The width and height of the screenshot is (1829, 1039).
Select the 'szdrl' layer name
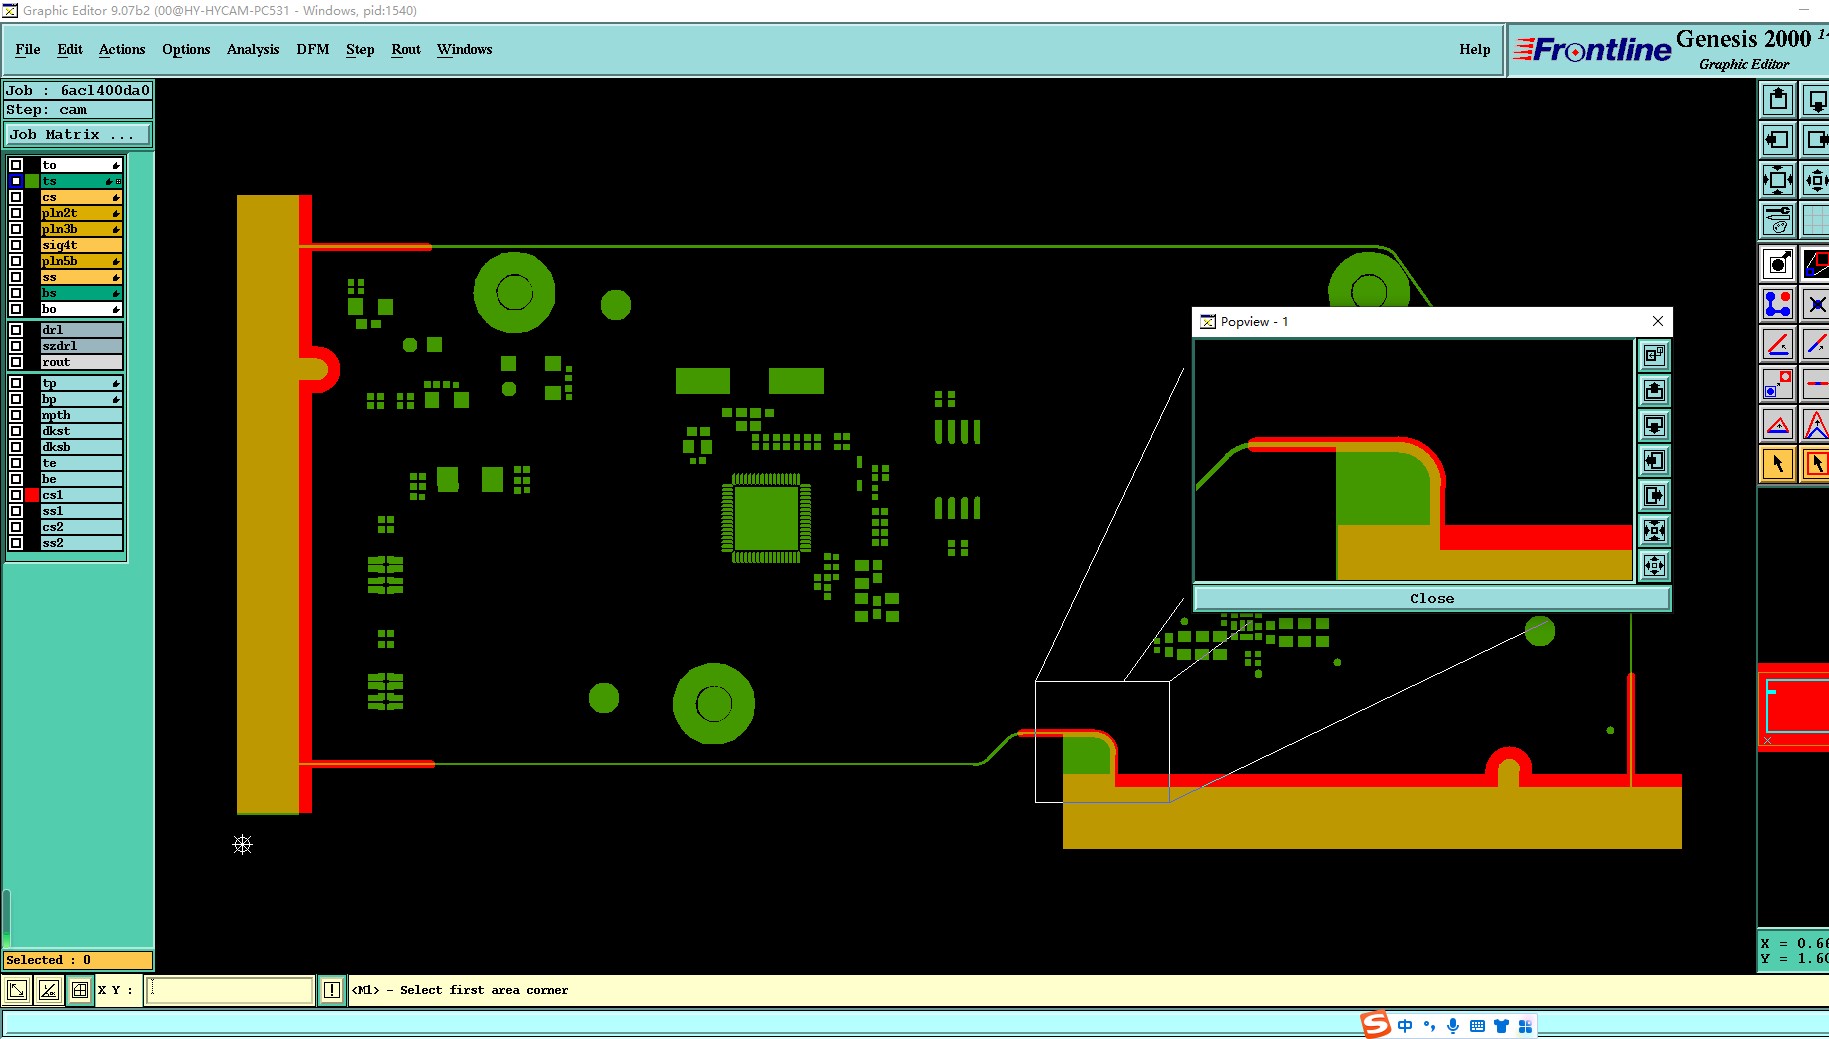click(81, 346)
